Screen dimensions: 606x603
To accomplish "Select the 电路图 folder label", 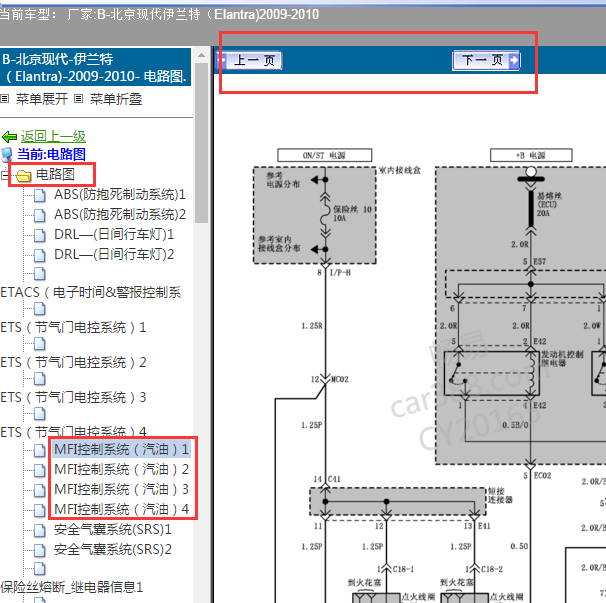I will tap(55, 174).
